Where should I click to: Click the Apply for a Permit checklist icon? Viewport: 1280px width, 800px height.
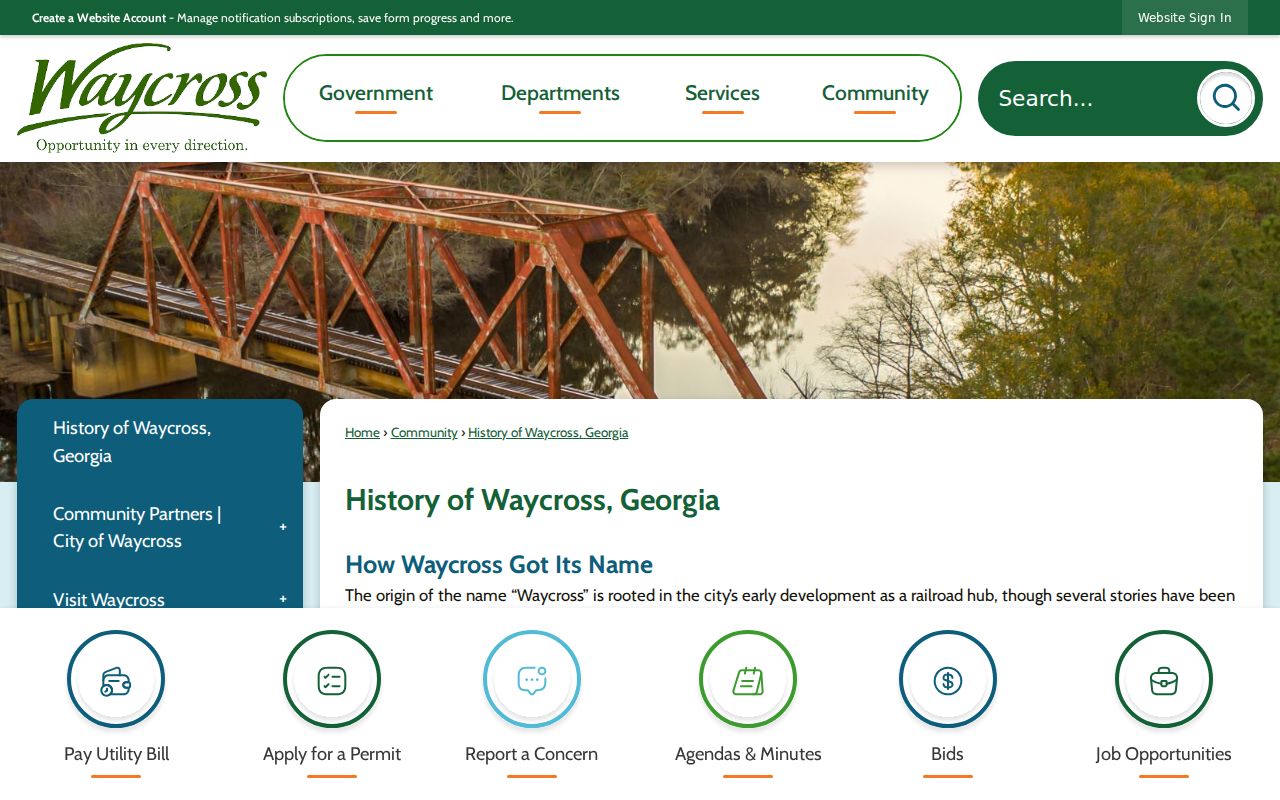[x=332, y=680]
